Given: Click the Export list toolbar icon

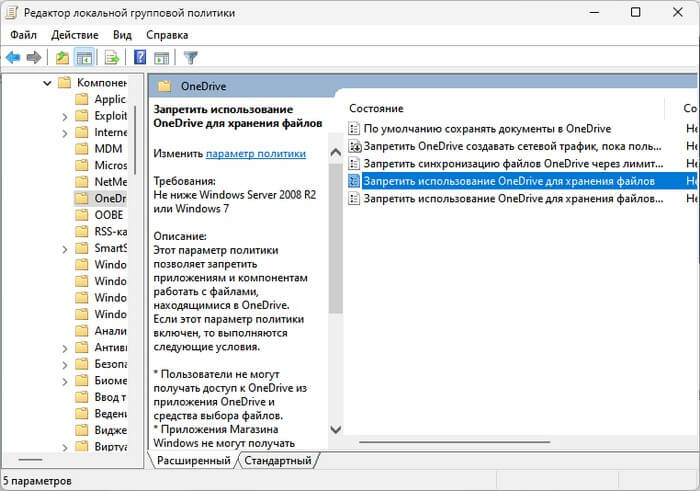Looking at the screenshot, I should 112,58.
